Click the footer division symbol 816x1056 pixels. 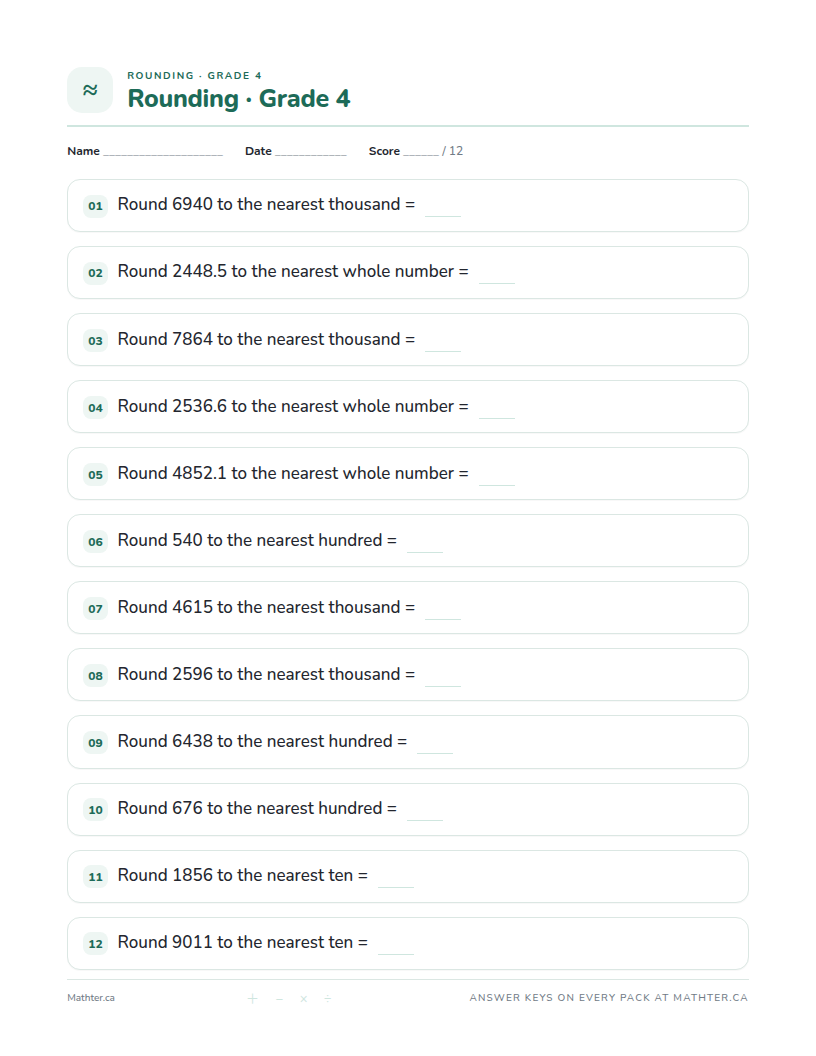[327, 998]
